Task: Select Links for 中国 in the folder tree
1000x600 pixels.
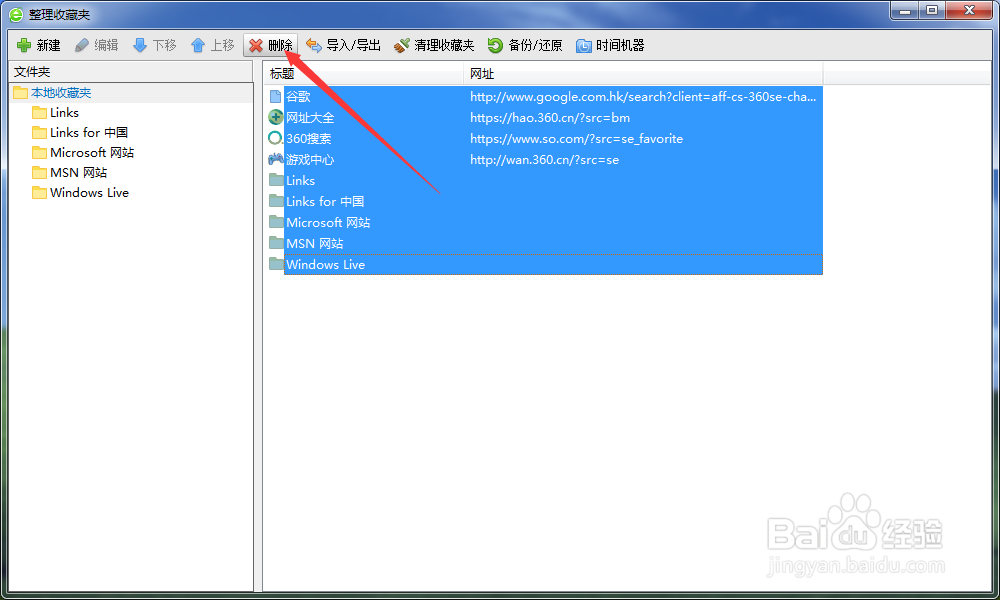Action: pyautogui.click(x=89, y=133)
